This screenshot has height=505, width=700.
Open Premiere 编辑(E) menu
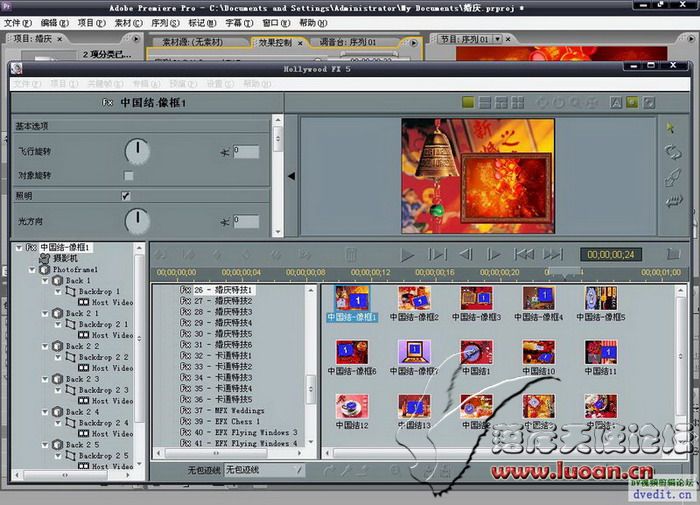[54, 23]
